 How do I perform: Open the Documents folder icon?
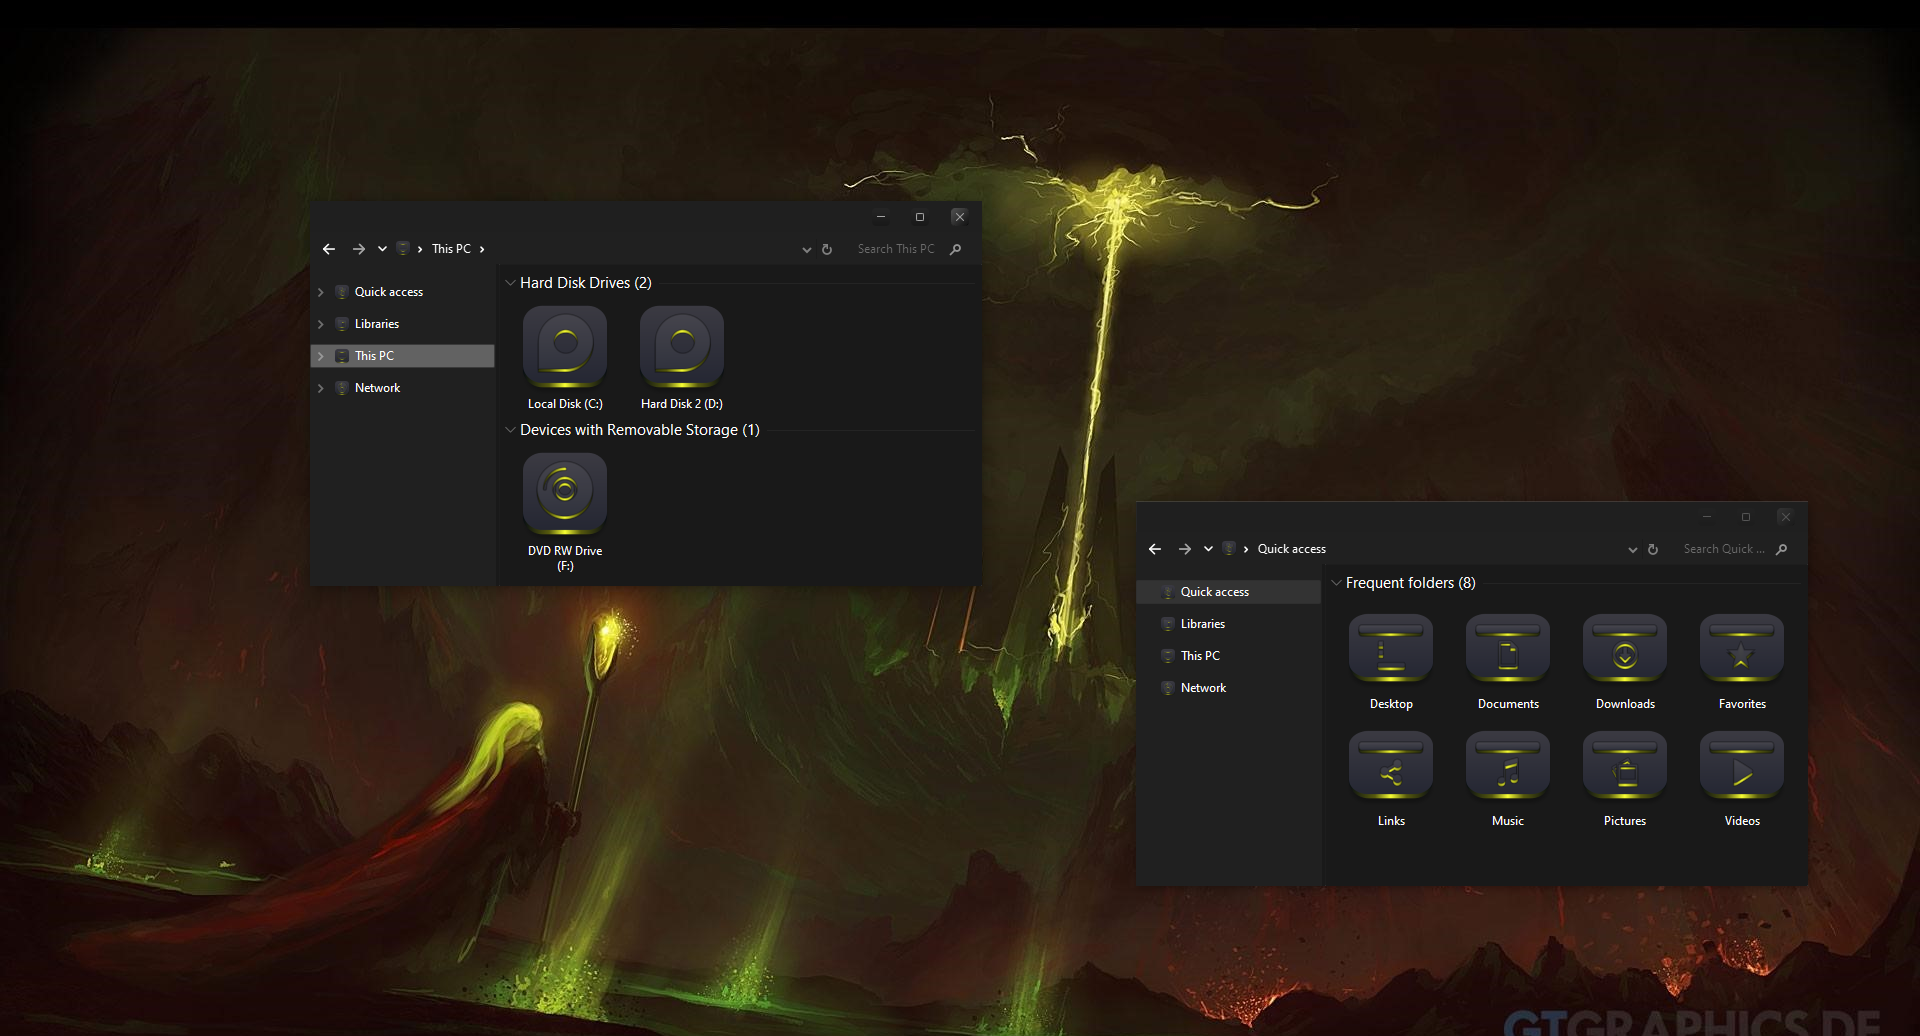click(x=1508, y=649)
